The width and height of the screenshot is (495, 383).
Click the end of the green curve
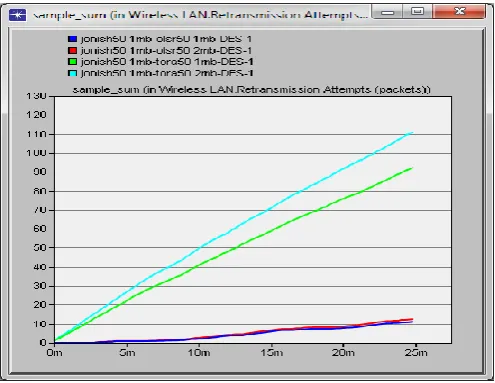(412, 168)
